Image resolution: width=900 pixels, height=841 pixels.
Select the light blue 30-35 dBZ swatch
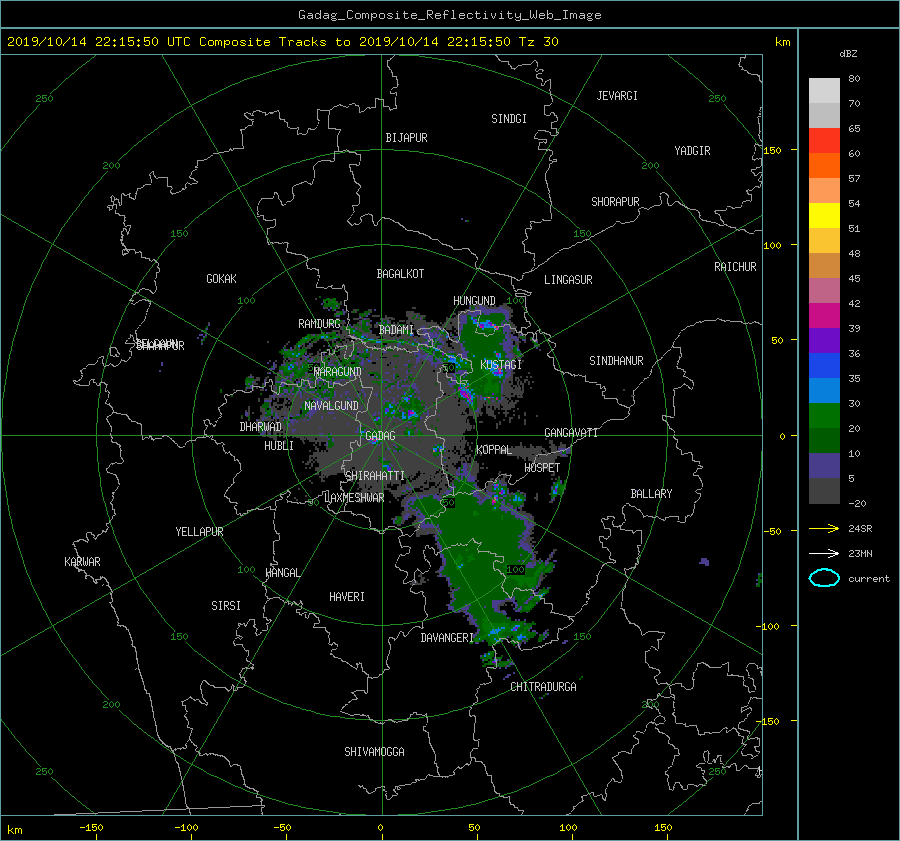point(824,390)
